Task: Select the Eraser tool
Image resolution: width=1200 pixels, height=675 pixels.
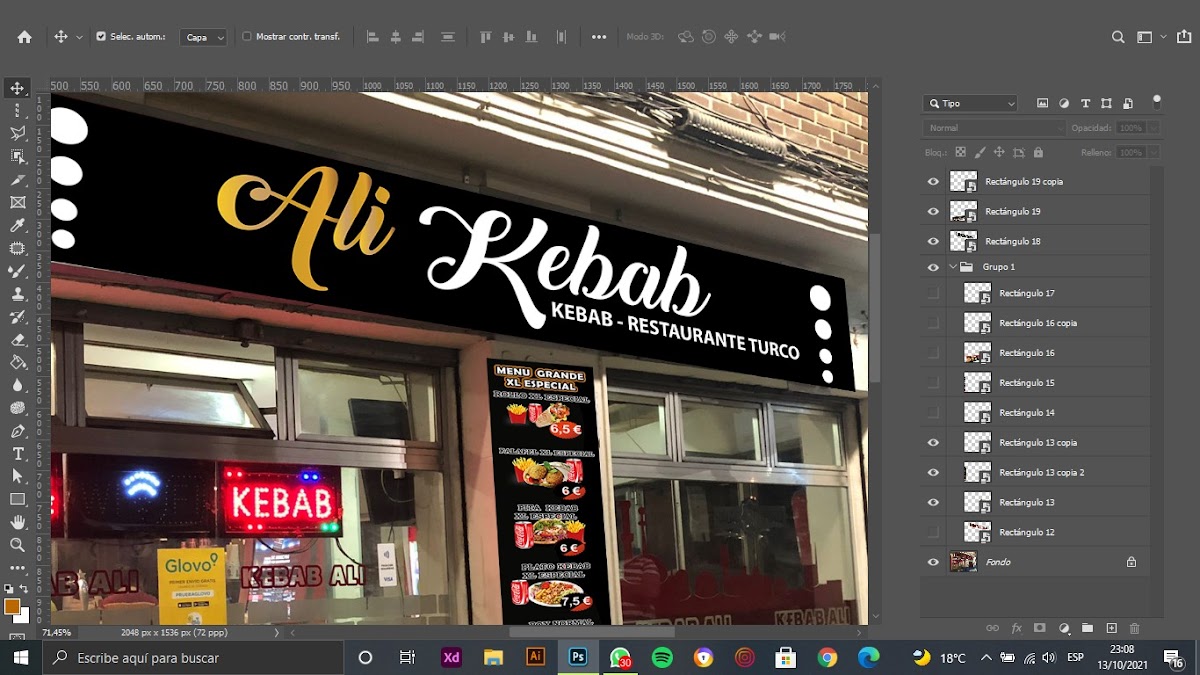Action: point(17,340)
